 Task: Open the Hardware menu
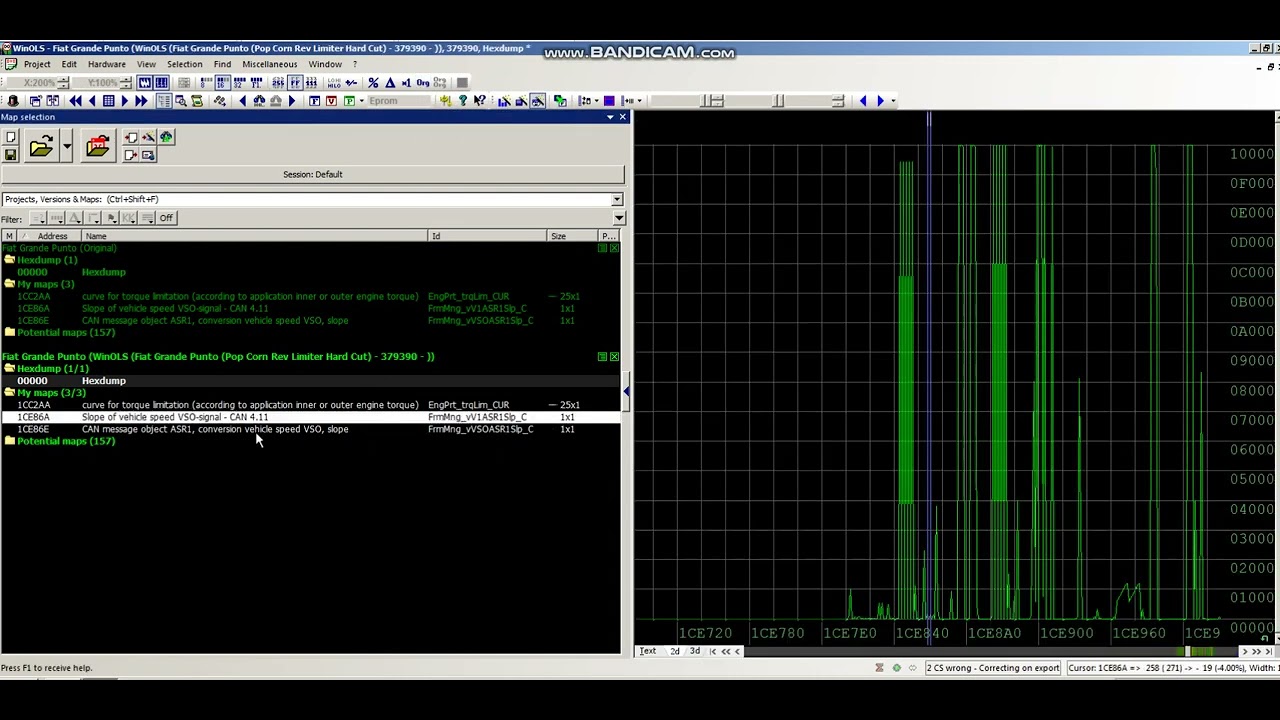tap(107, 64)
